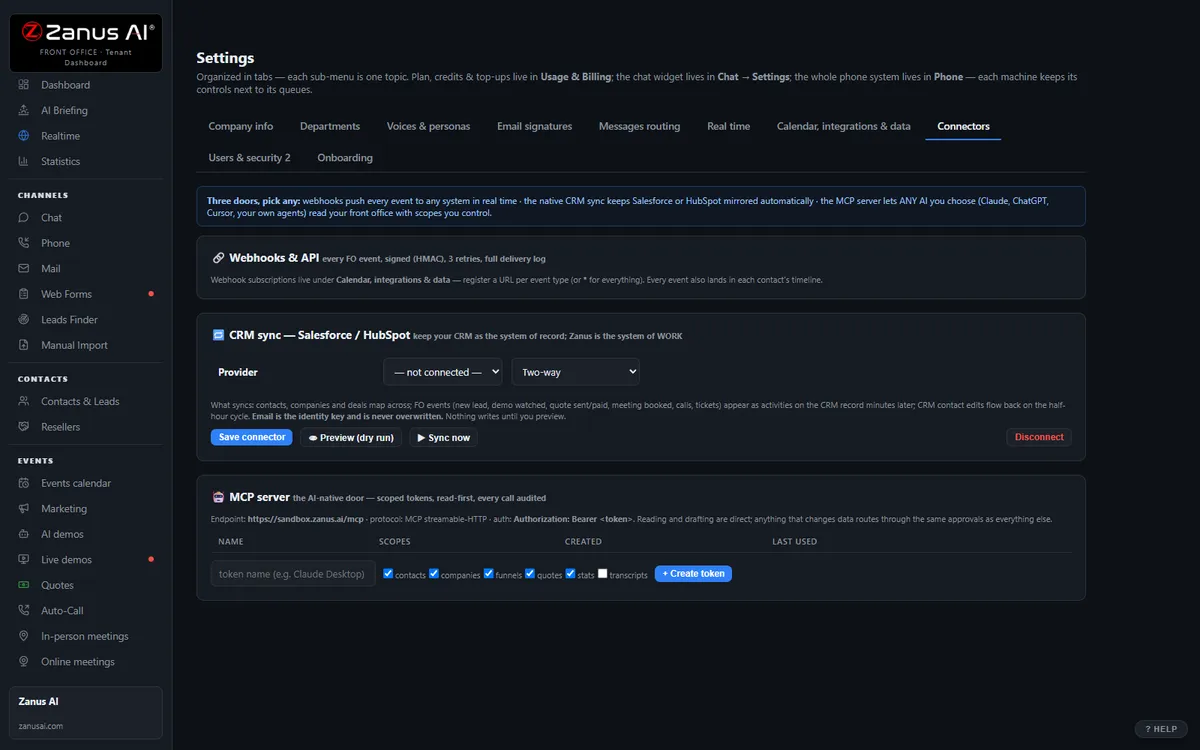Click the AI demos icon

pyautogui.click(x=24, y=534)
